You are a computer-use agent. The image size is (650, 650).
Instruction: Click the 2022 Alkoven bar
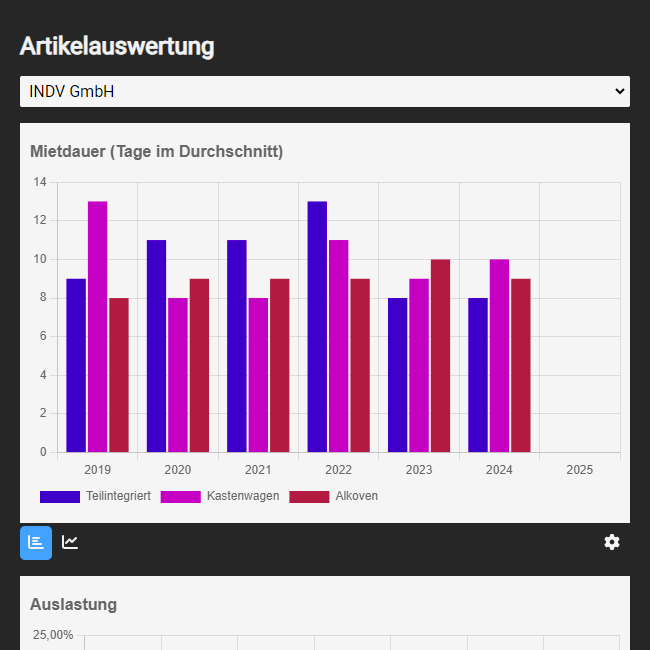[360, 366]
